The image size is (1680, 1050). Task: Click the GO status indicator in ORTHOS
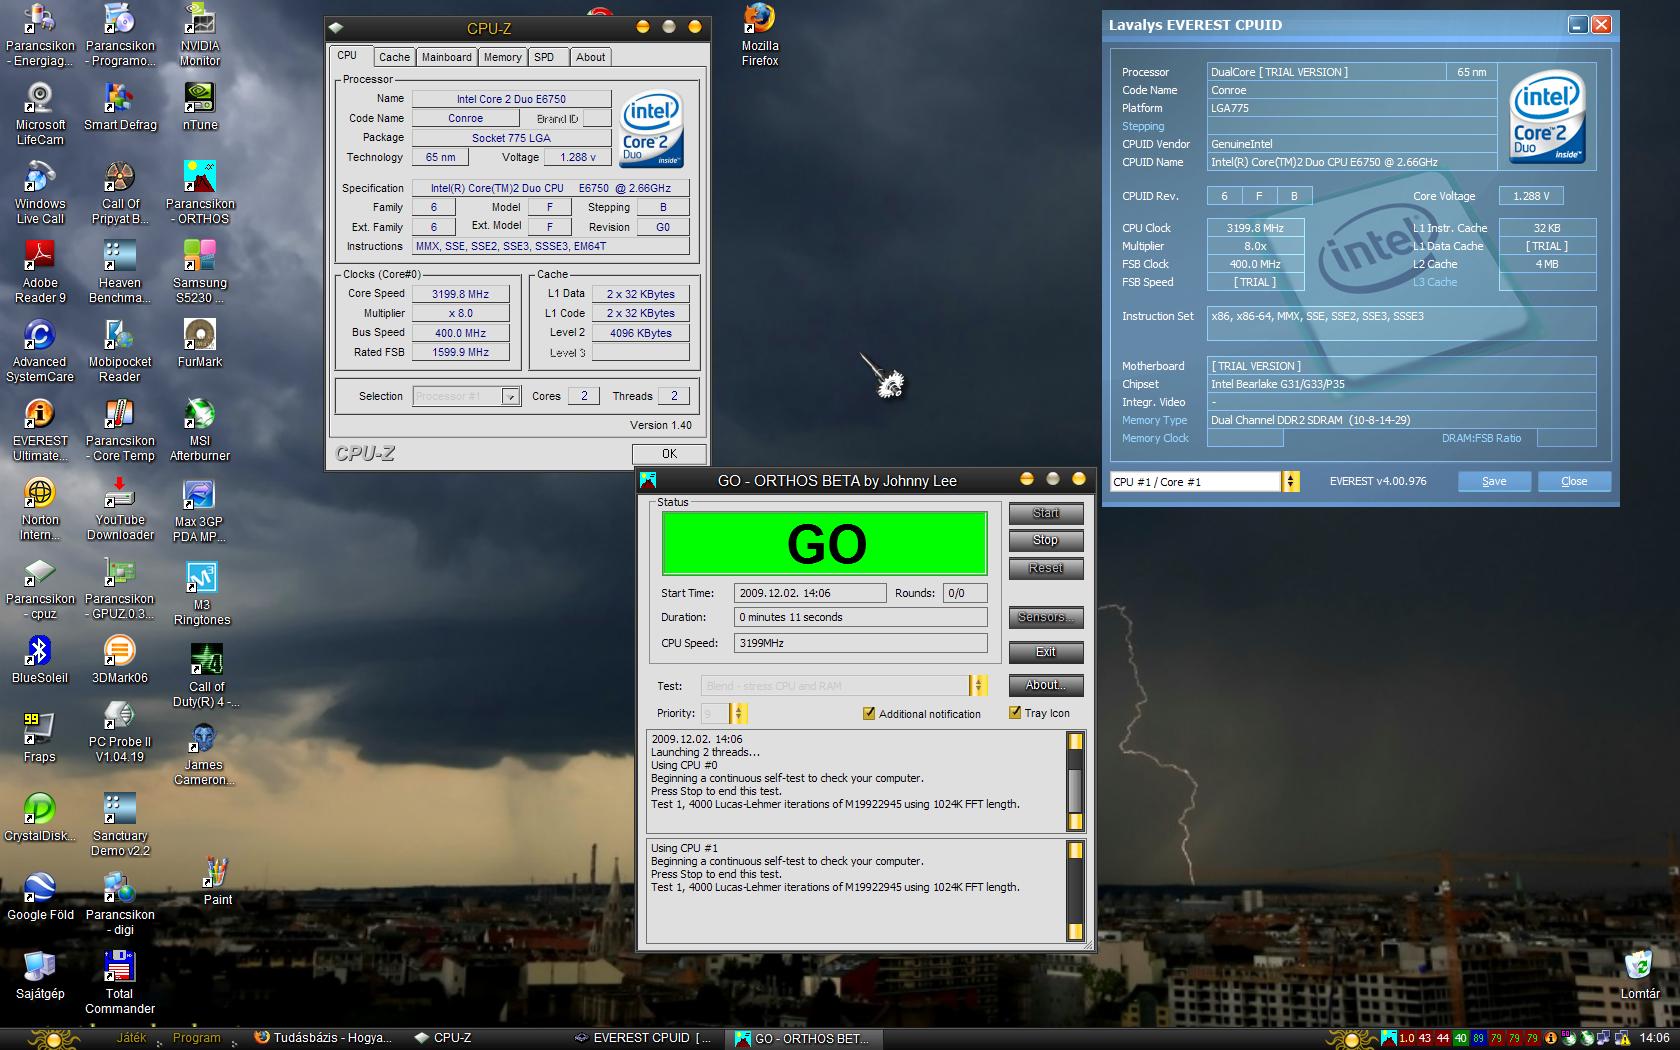[x=825, y=544]
